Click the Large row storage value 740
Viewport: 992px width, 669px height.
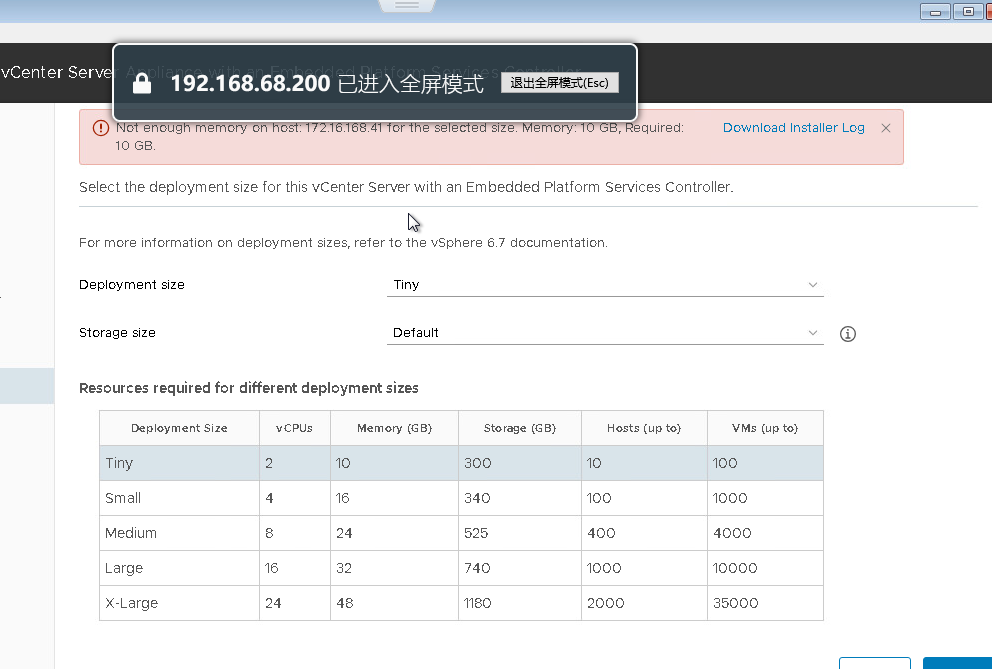click(x=477, y=568)
